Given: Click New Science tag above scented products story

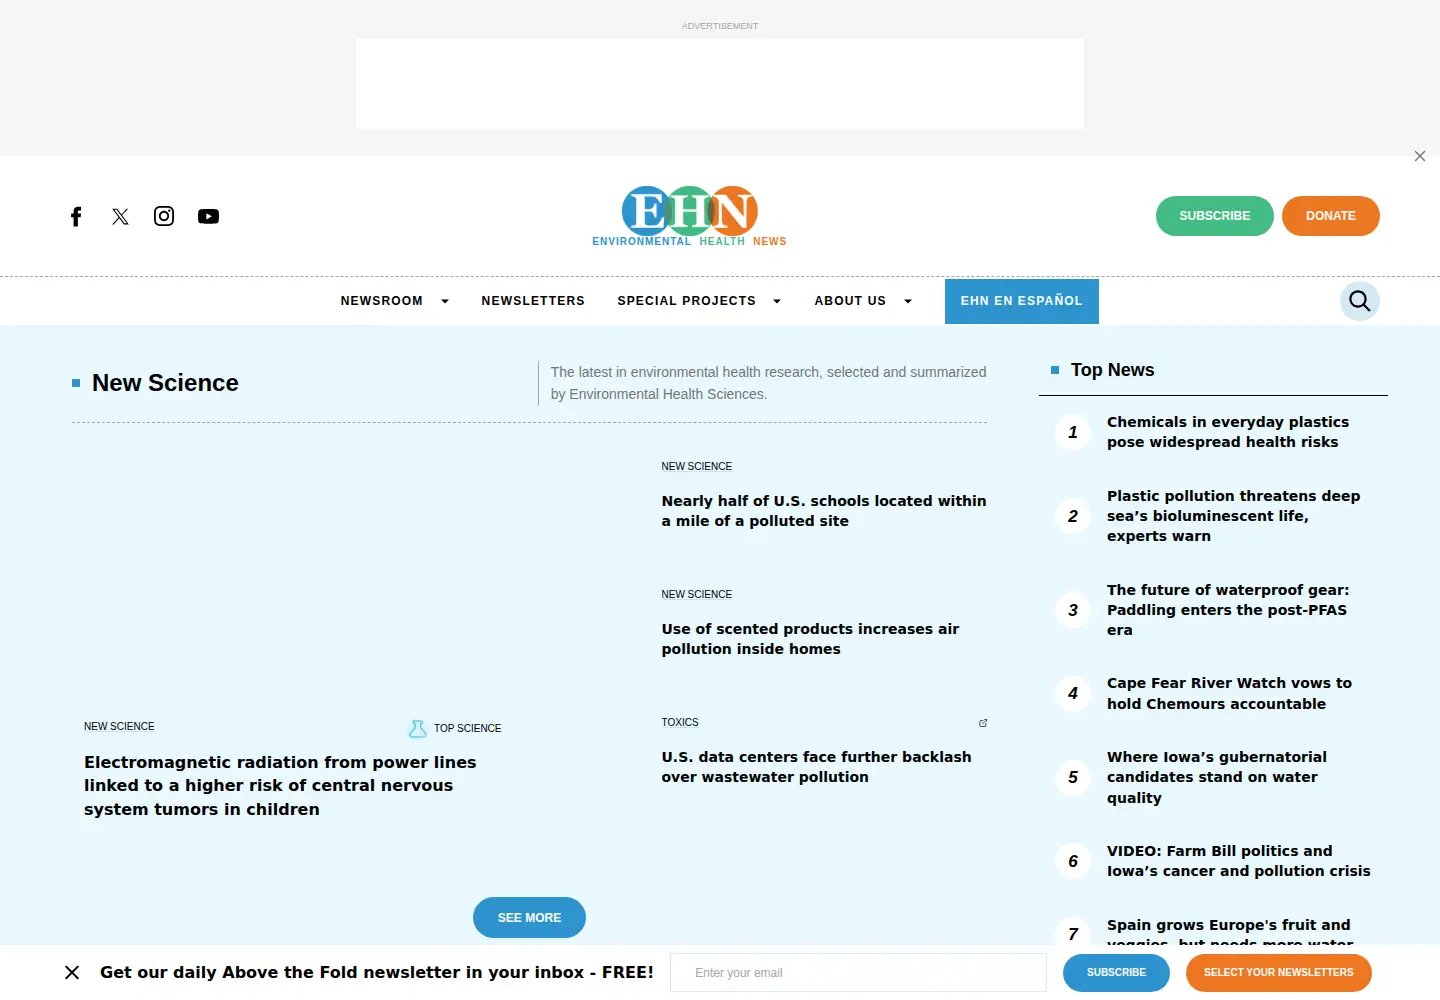Looking at the screenshot, I should (x=697, y=594).
